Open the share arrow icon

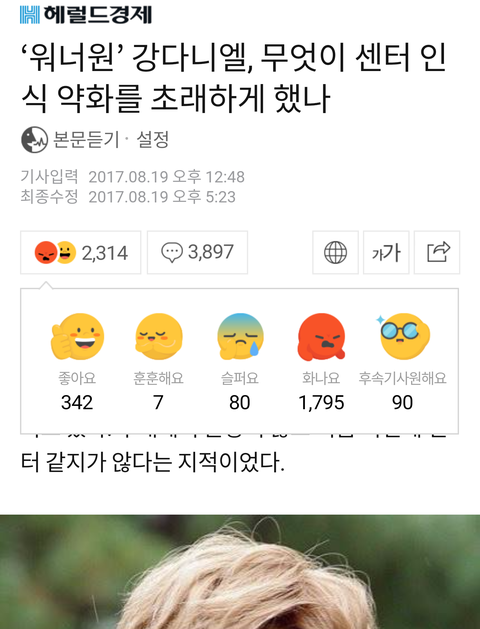(437, 252)
